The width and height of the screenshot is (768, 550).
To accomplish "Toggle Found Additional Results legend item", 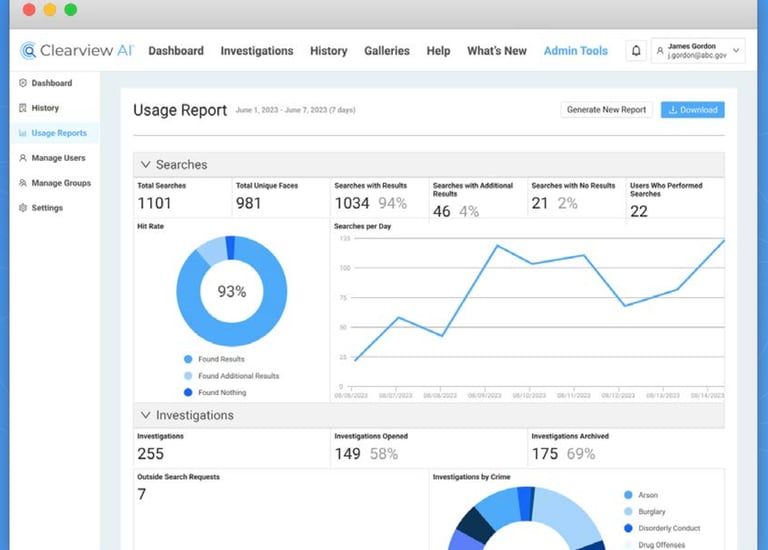I will 231,376.
